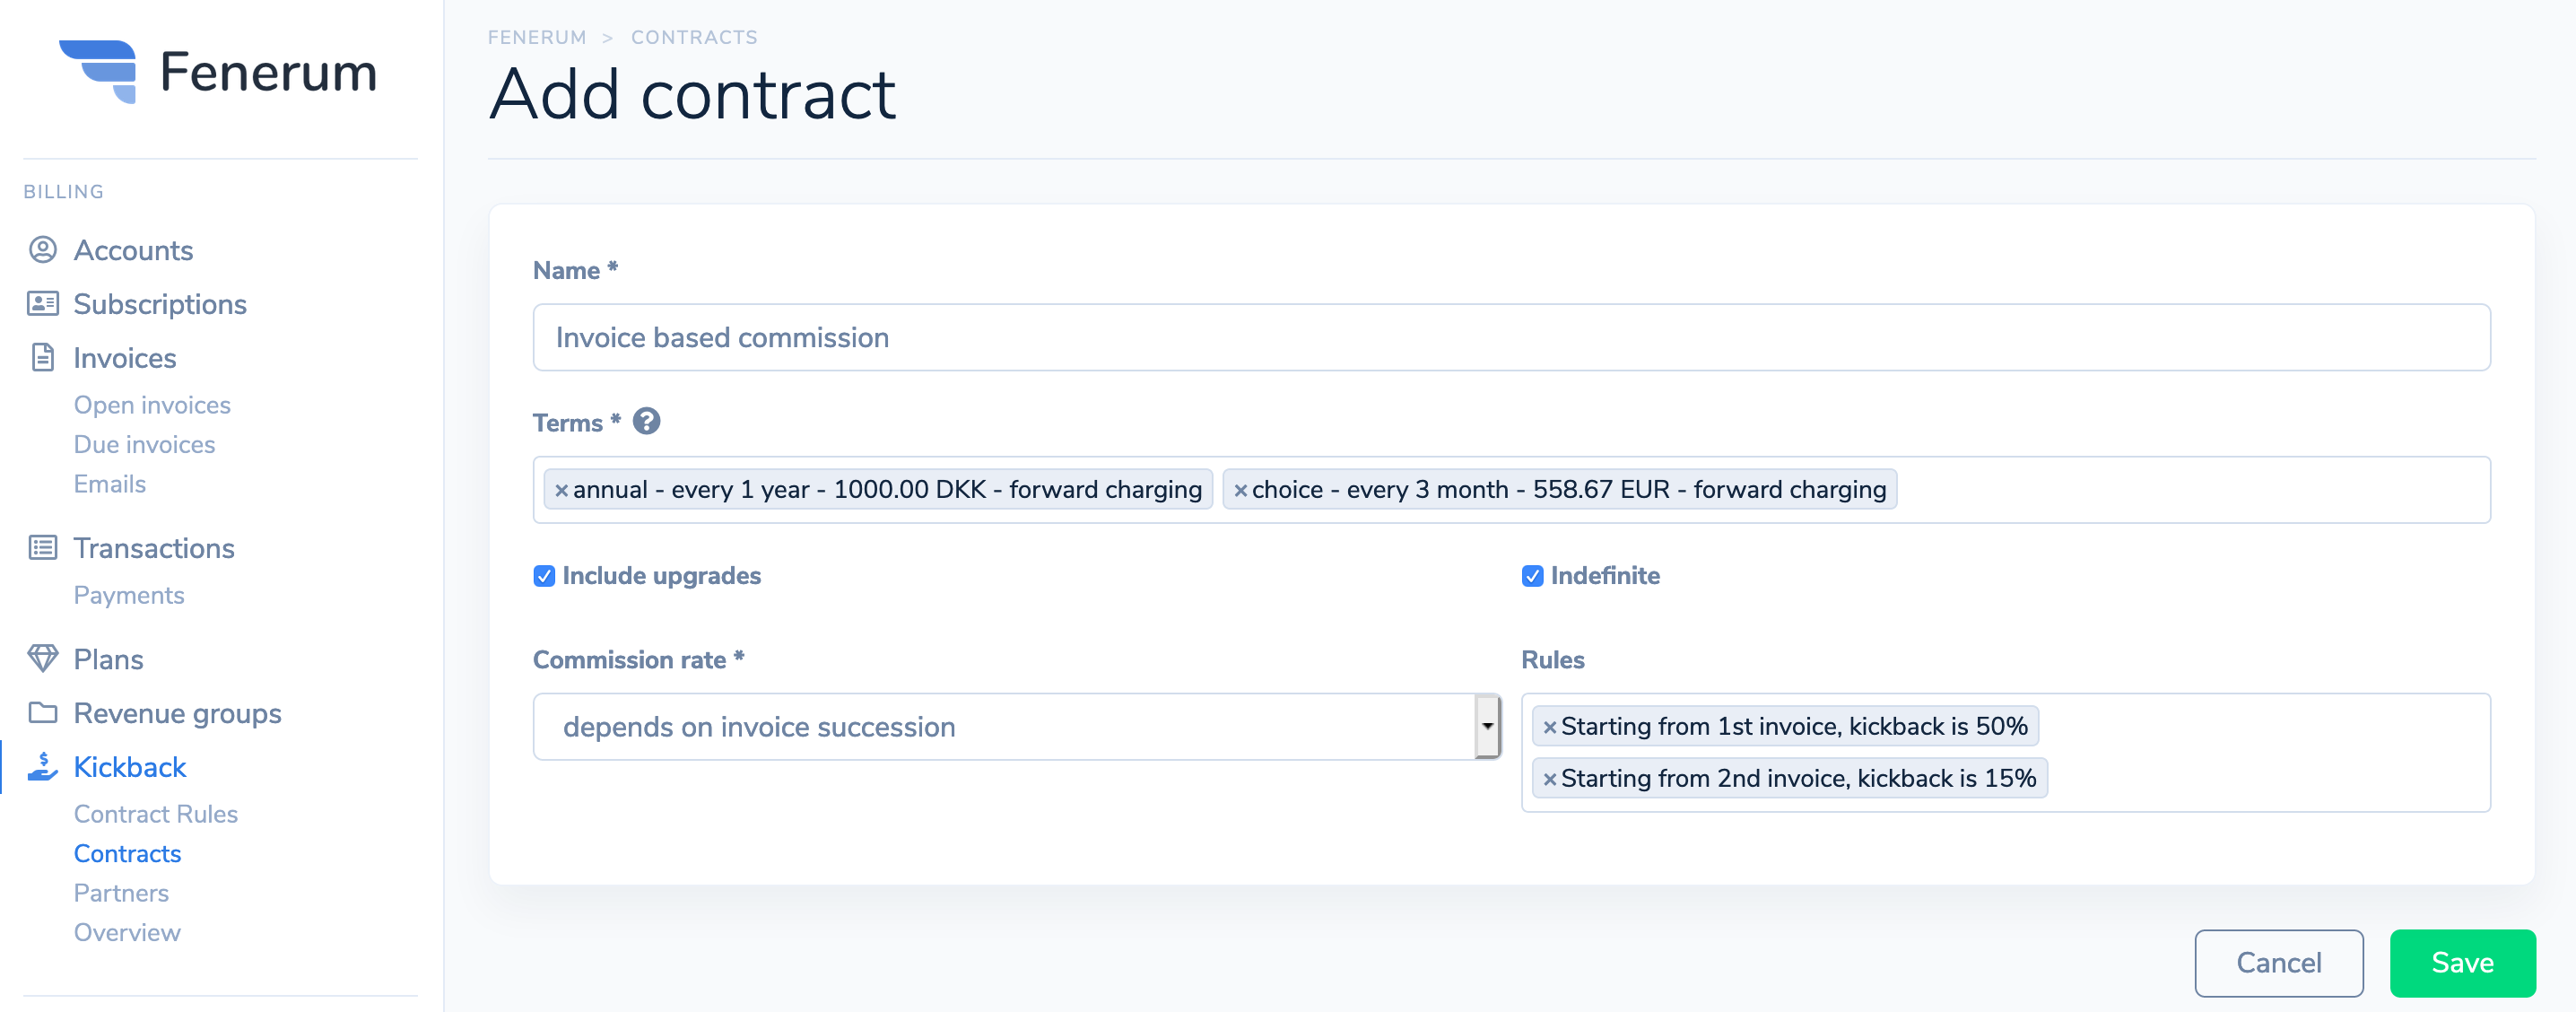Click the Subscriptions card icon
This screenshot has width=2576, height=1012.
point(42,303)
